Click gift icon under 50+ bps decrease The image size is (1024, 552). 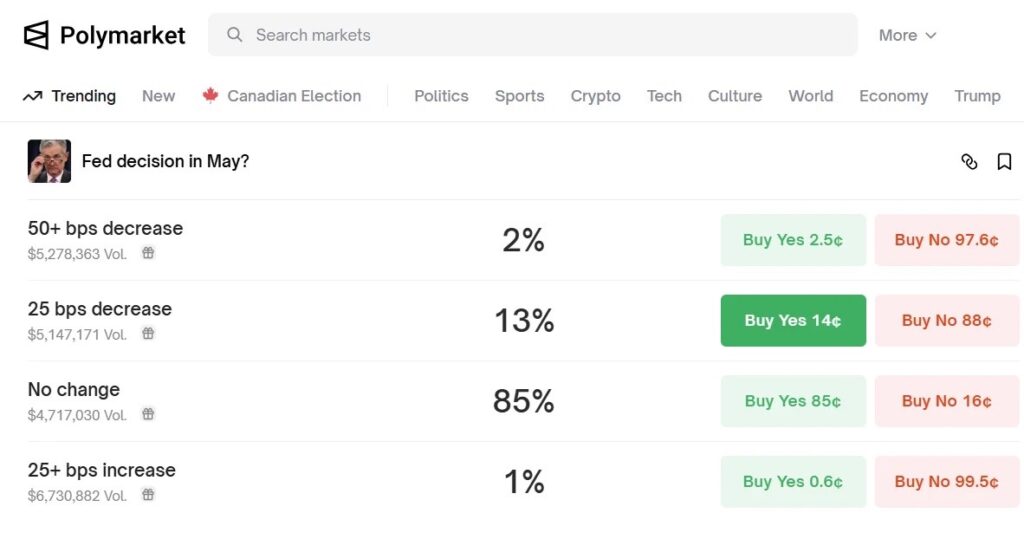point(148,254)
